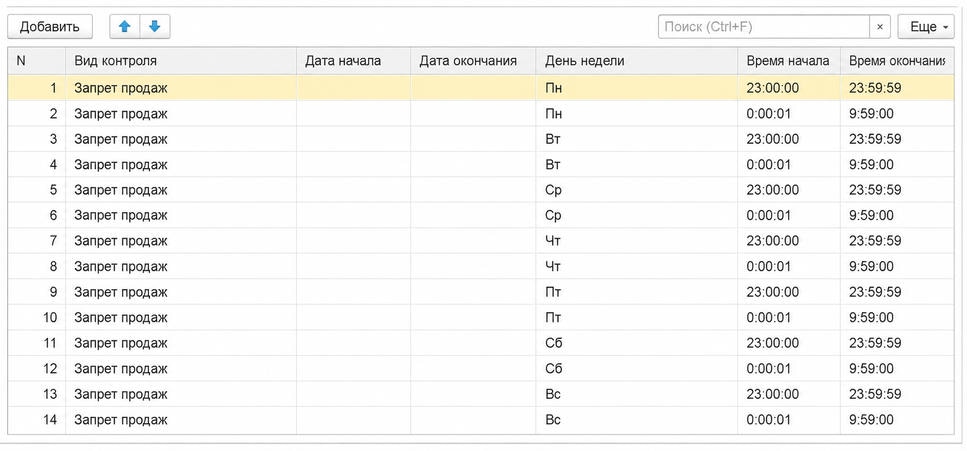Click start time 0:00:01 in row 2
967x451 pixels.
pyautogui.click(x=789, y=114)
